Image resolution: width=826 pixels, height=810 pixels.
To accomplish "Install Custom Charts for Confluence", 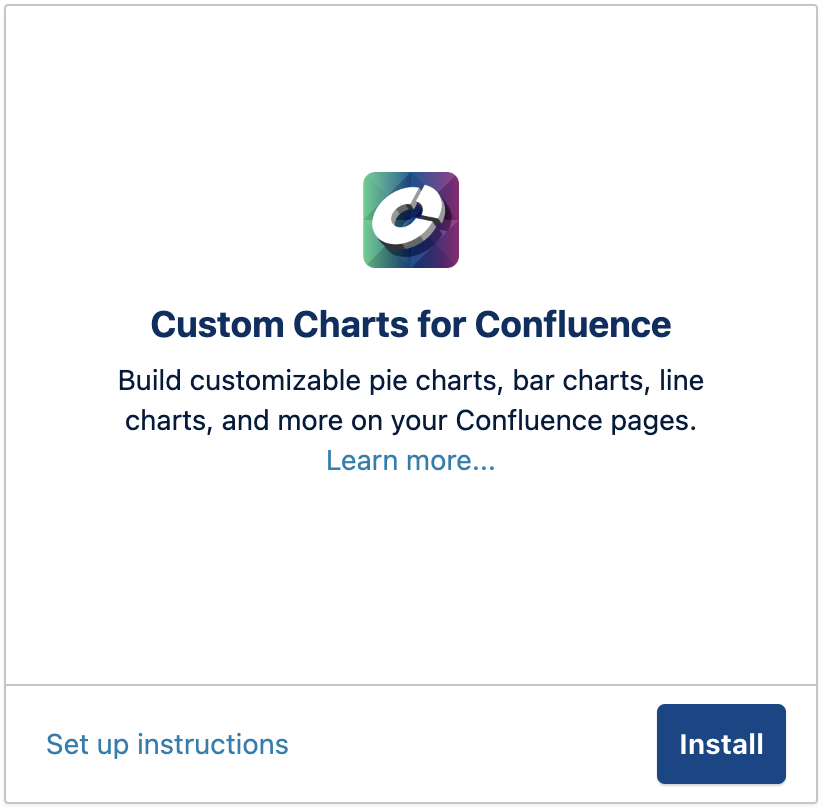I will pos(721,744).
